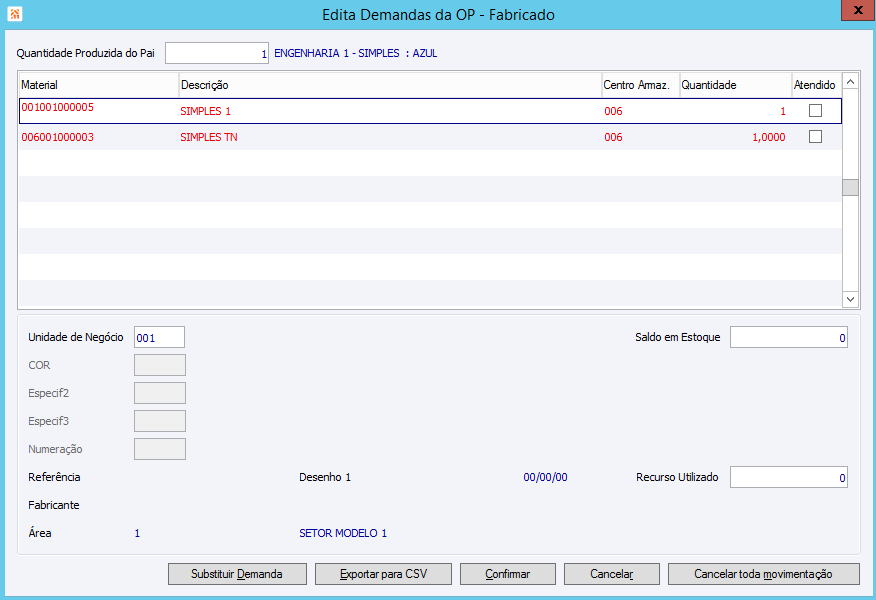Image resolution: width=876 pixels, height=600 pixels.
Task: Focus the Saldo em Estoque field
Action: (x=788, y=337)
